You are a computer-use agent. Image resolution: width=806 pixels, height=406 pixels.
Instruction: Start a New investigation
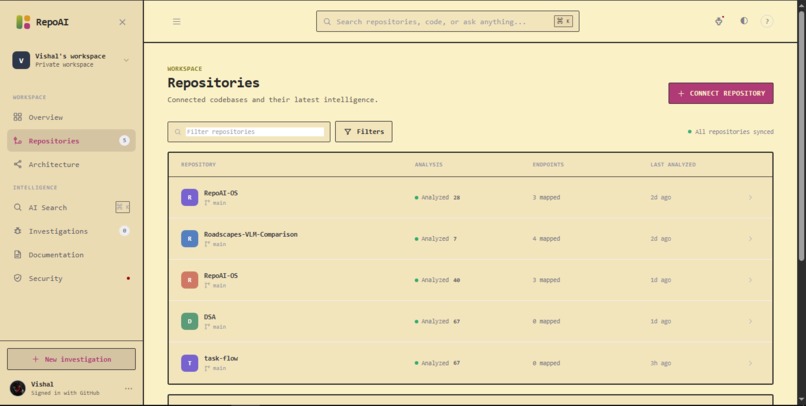(x=71, y=359)
